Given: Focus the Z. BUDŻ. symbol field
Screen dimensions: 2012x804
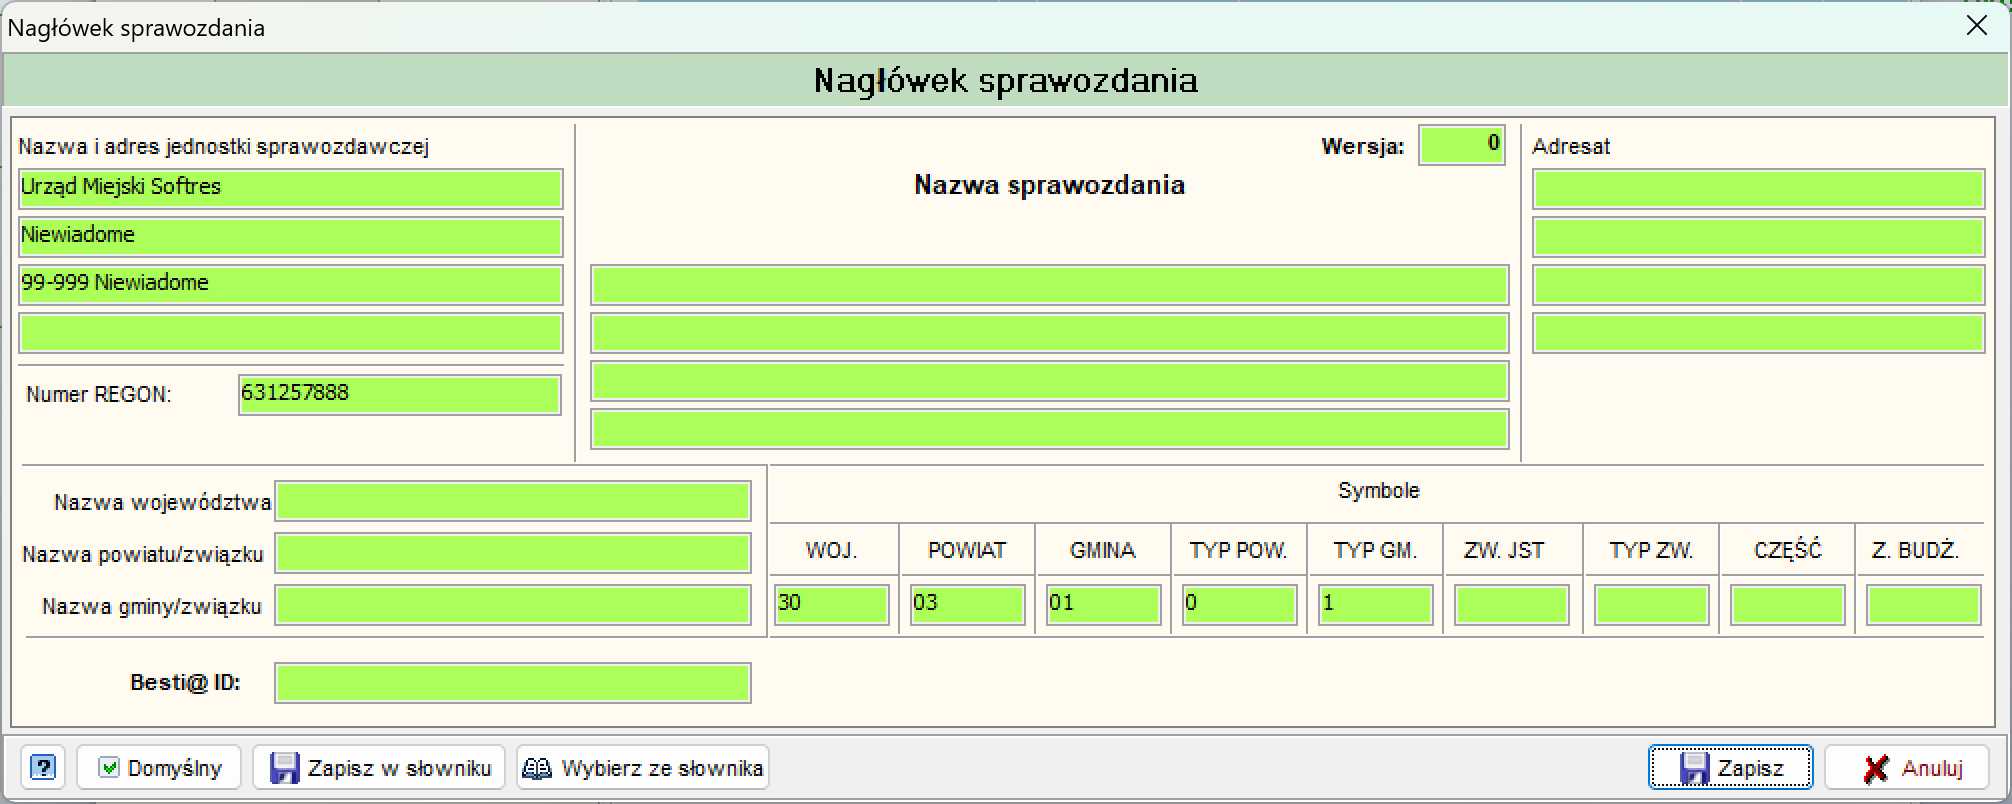Looking at the screenshot, I should tap(1923, 605).
